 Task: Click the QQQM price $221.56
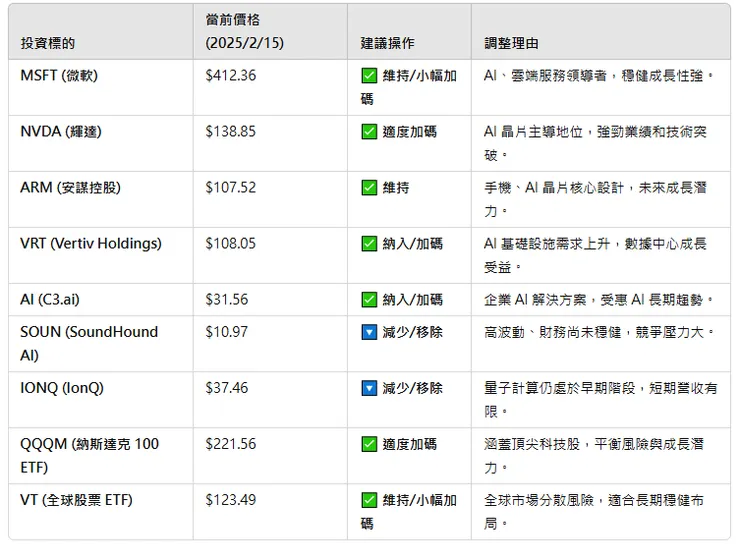click(x=230, y=443)
